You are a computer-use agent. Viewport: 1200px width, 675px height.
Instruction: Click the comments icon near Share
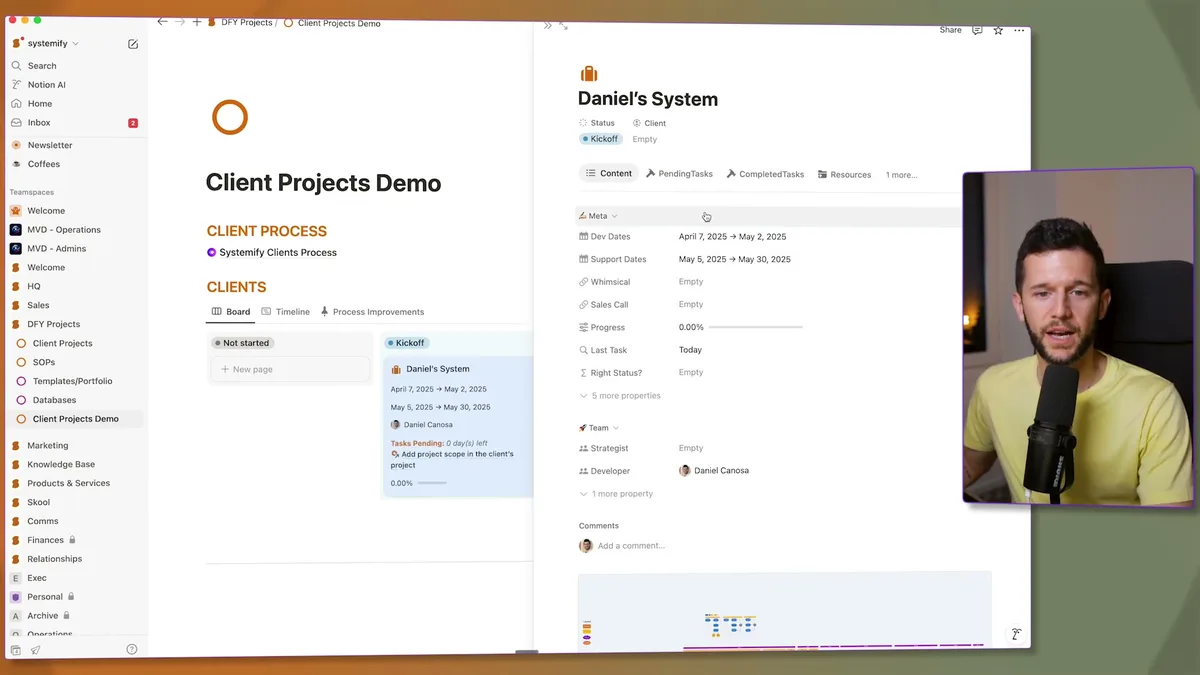point(976,30)
